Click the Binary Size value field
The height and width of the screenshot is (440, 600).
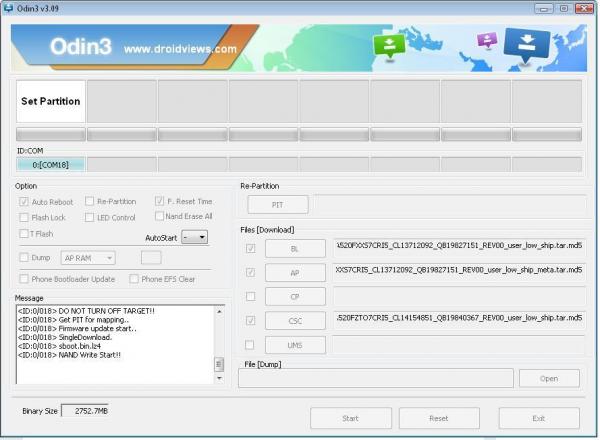point(85,411)
